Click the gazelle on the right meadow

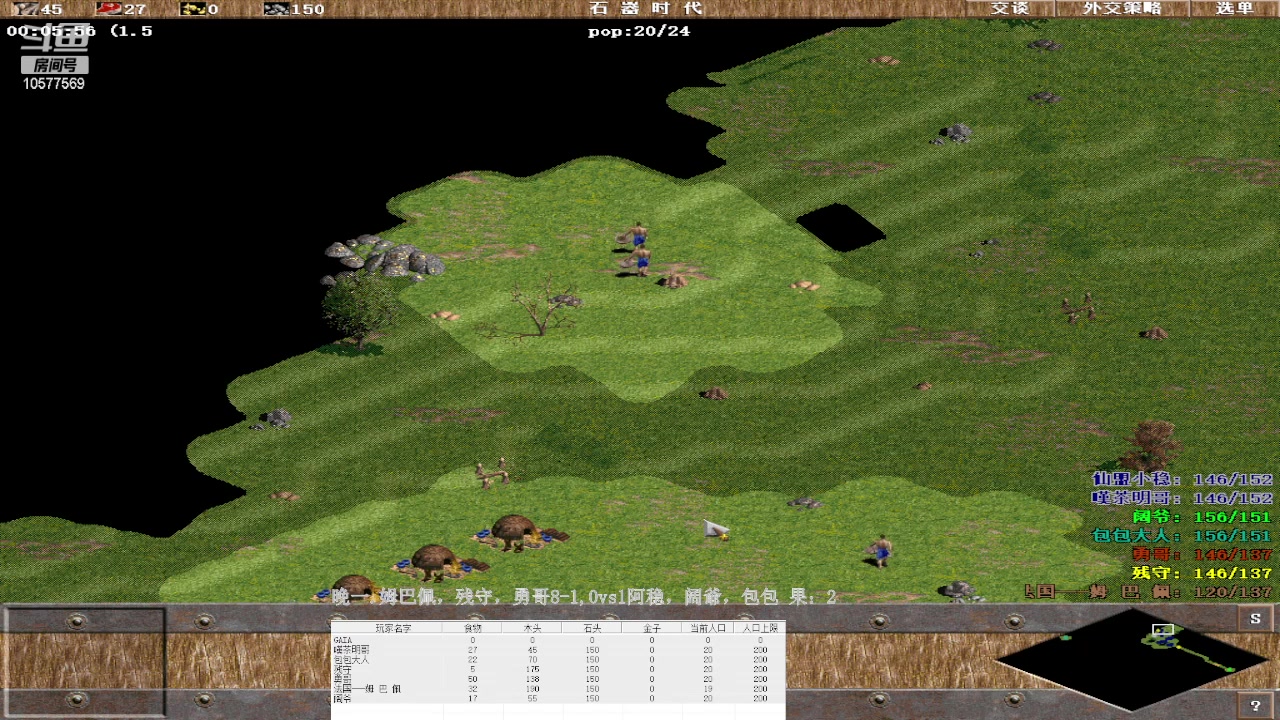tap(1079, 308)
